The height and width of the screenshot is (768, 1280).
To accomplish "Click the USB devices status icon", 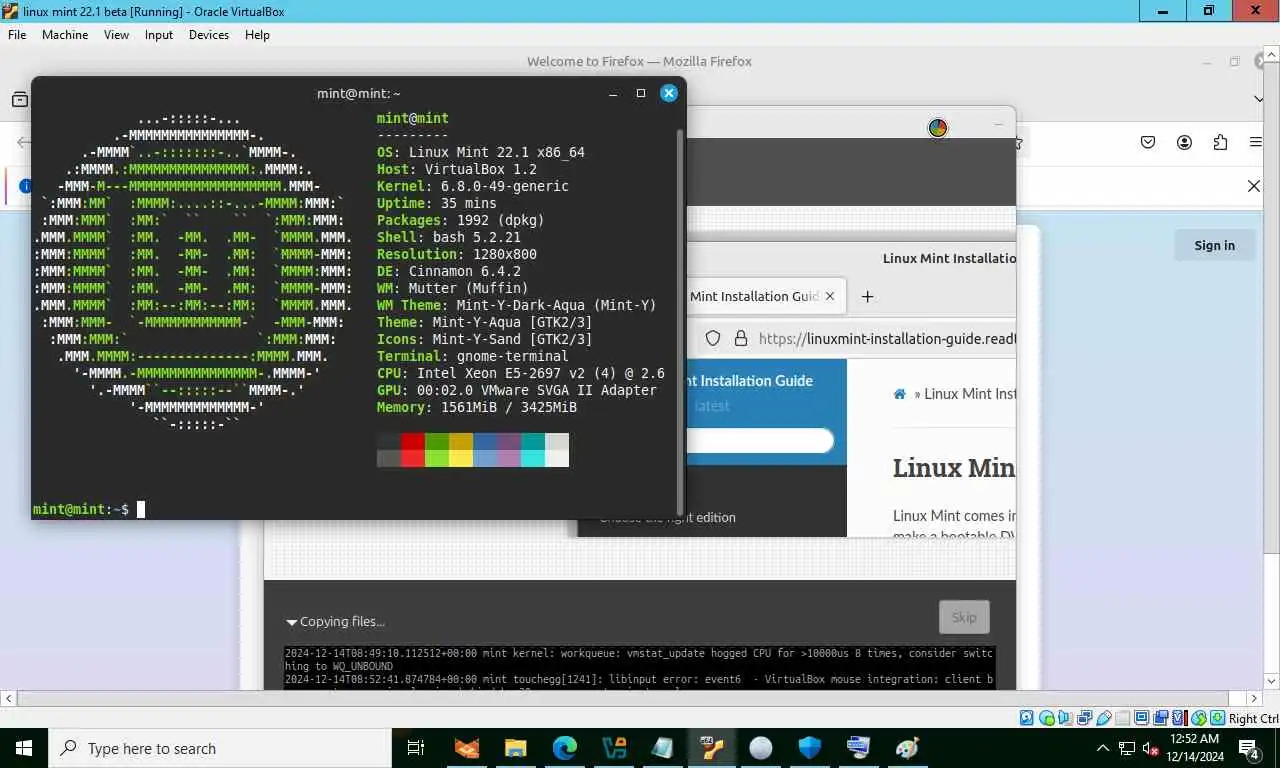I will coord(1104,718).
